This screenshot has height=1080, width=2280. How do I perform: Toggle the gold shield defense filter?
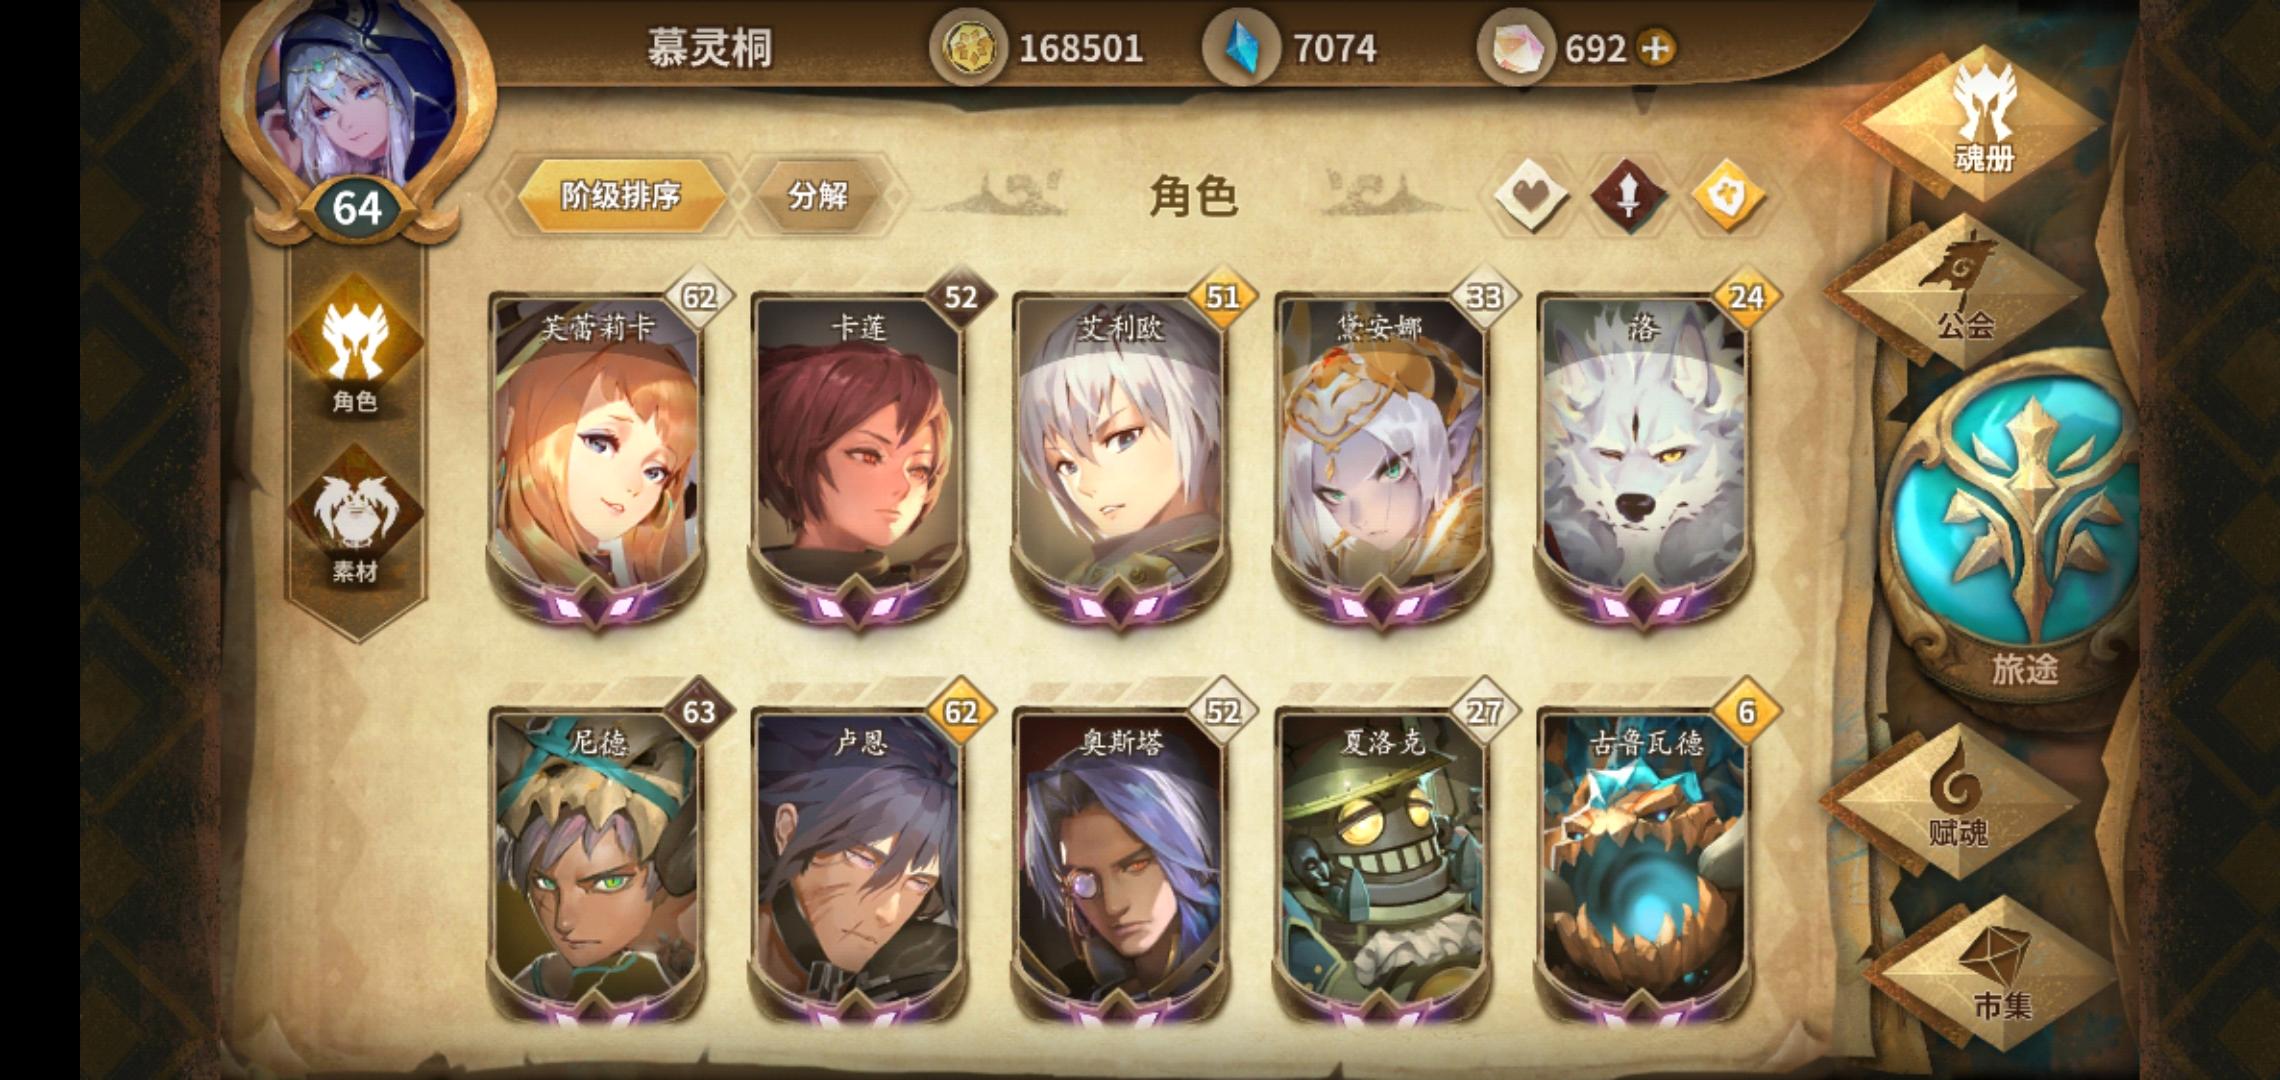click(1727, 195)
